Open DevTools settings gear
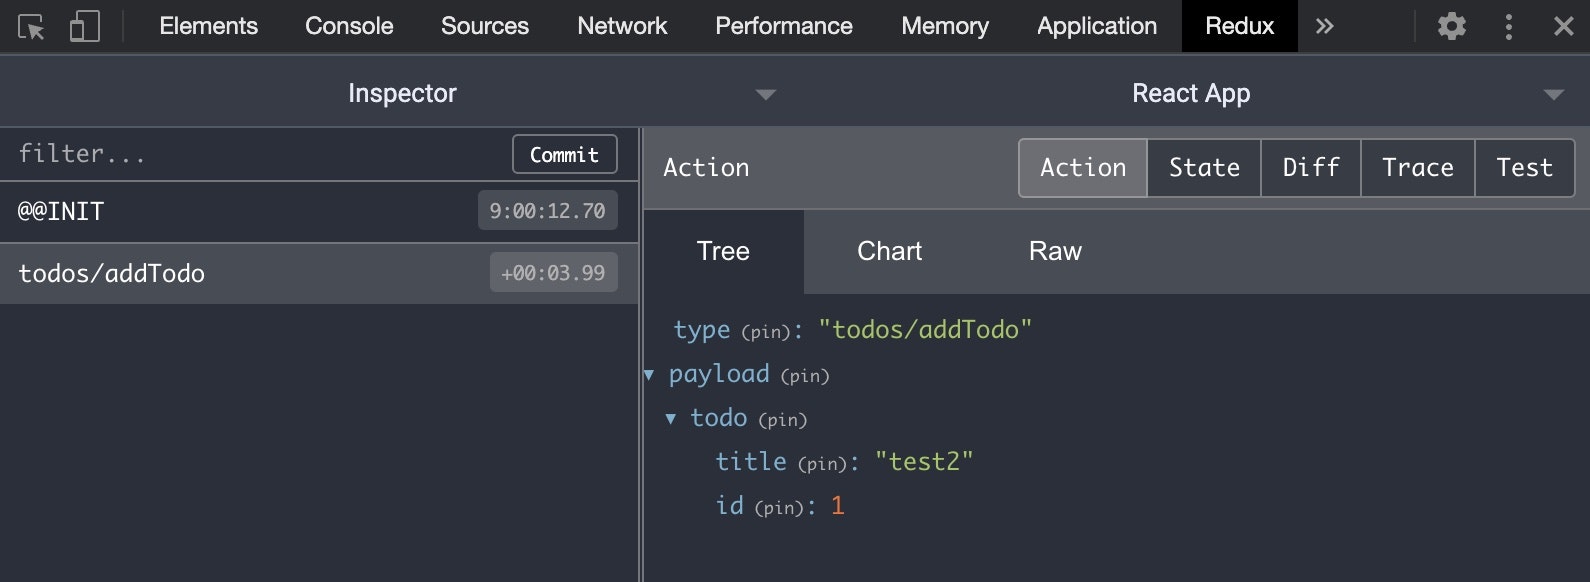Viewport: 1590px width, 582px height. tap(1451, 26)
